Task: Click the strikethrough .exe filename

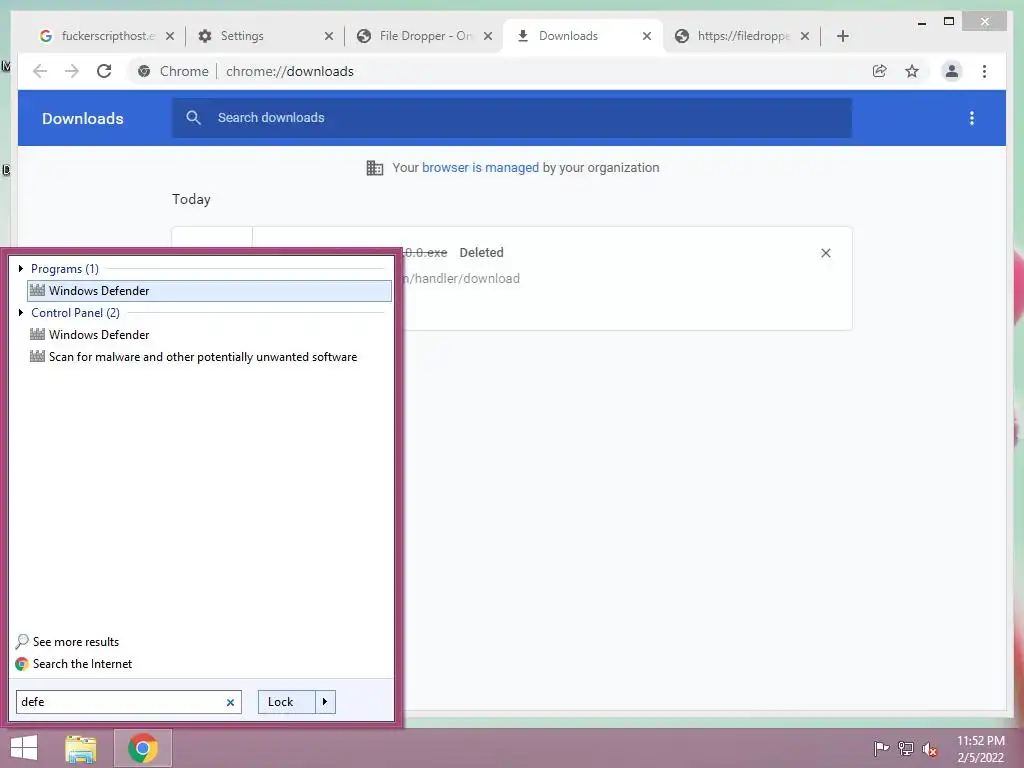Action: [424, 253]
